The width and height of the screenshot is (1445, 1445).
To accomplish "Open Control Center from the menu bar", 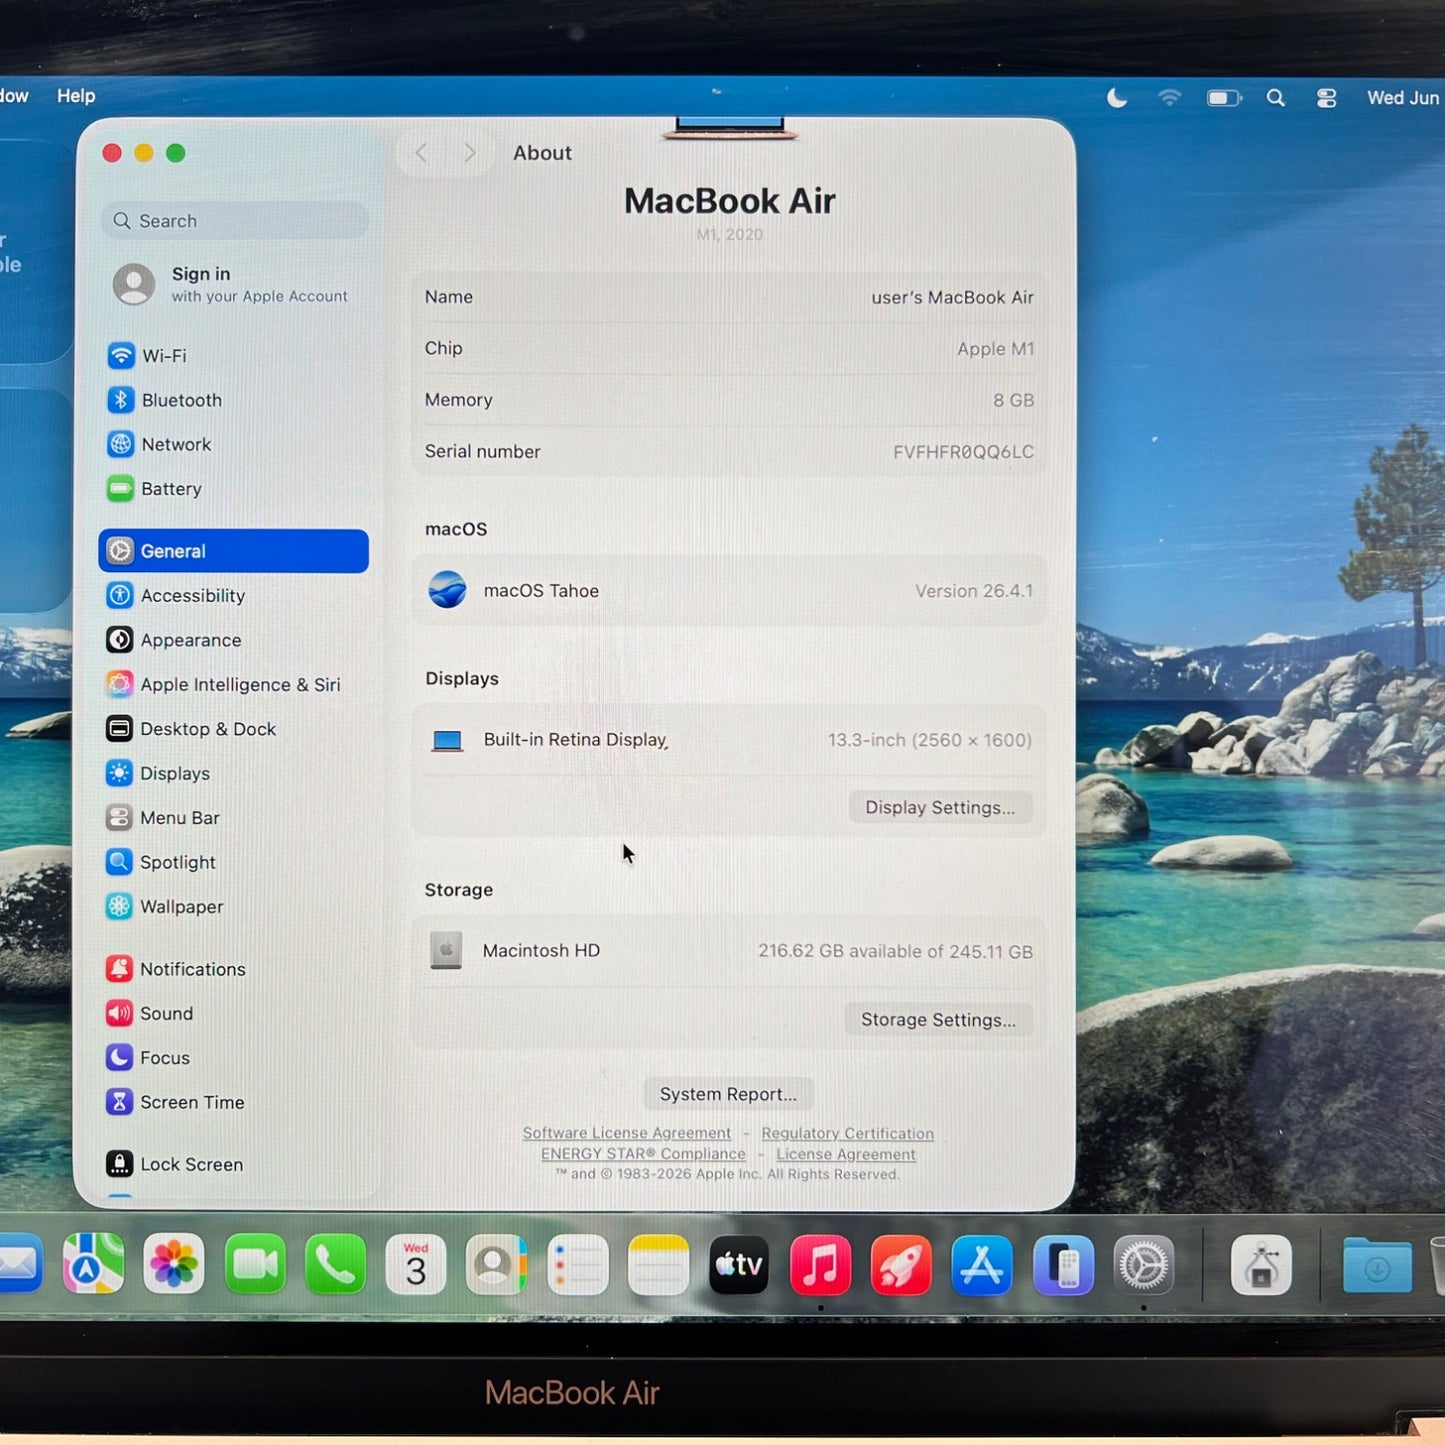I will click(1327, 98).
